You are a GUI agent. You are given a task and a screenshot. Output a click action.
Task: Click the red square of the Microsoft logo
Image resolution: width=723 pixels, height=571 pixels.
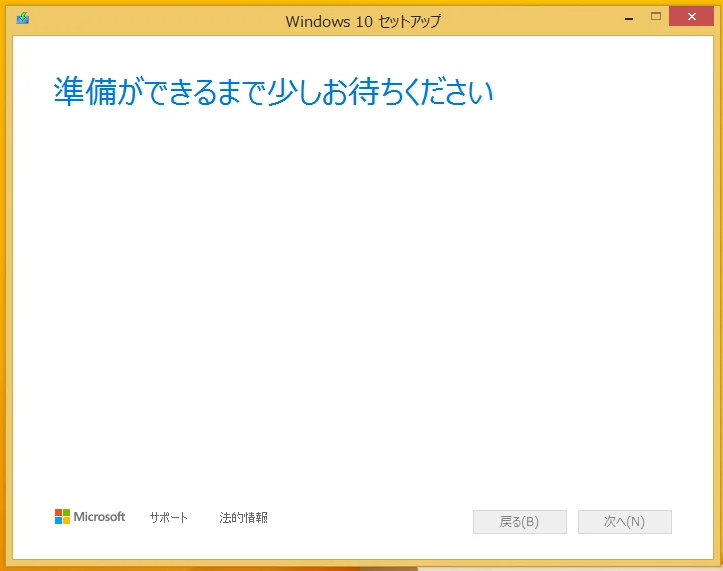tap(58, 512)
